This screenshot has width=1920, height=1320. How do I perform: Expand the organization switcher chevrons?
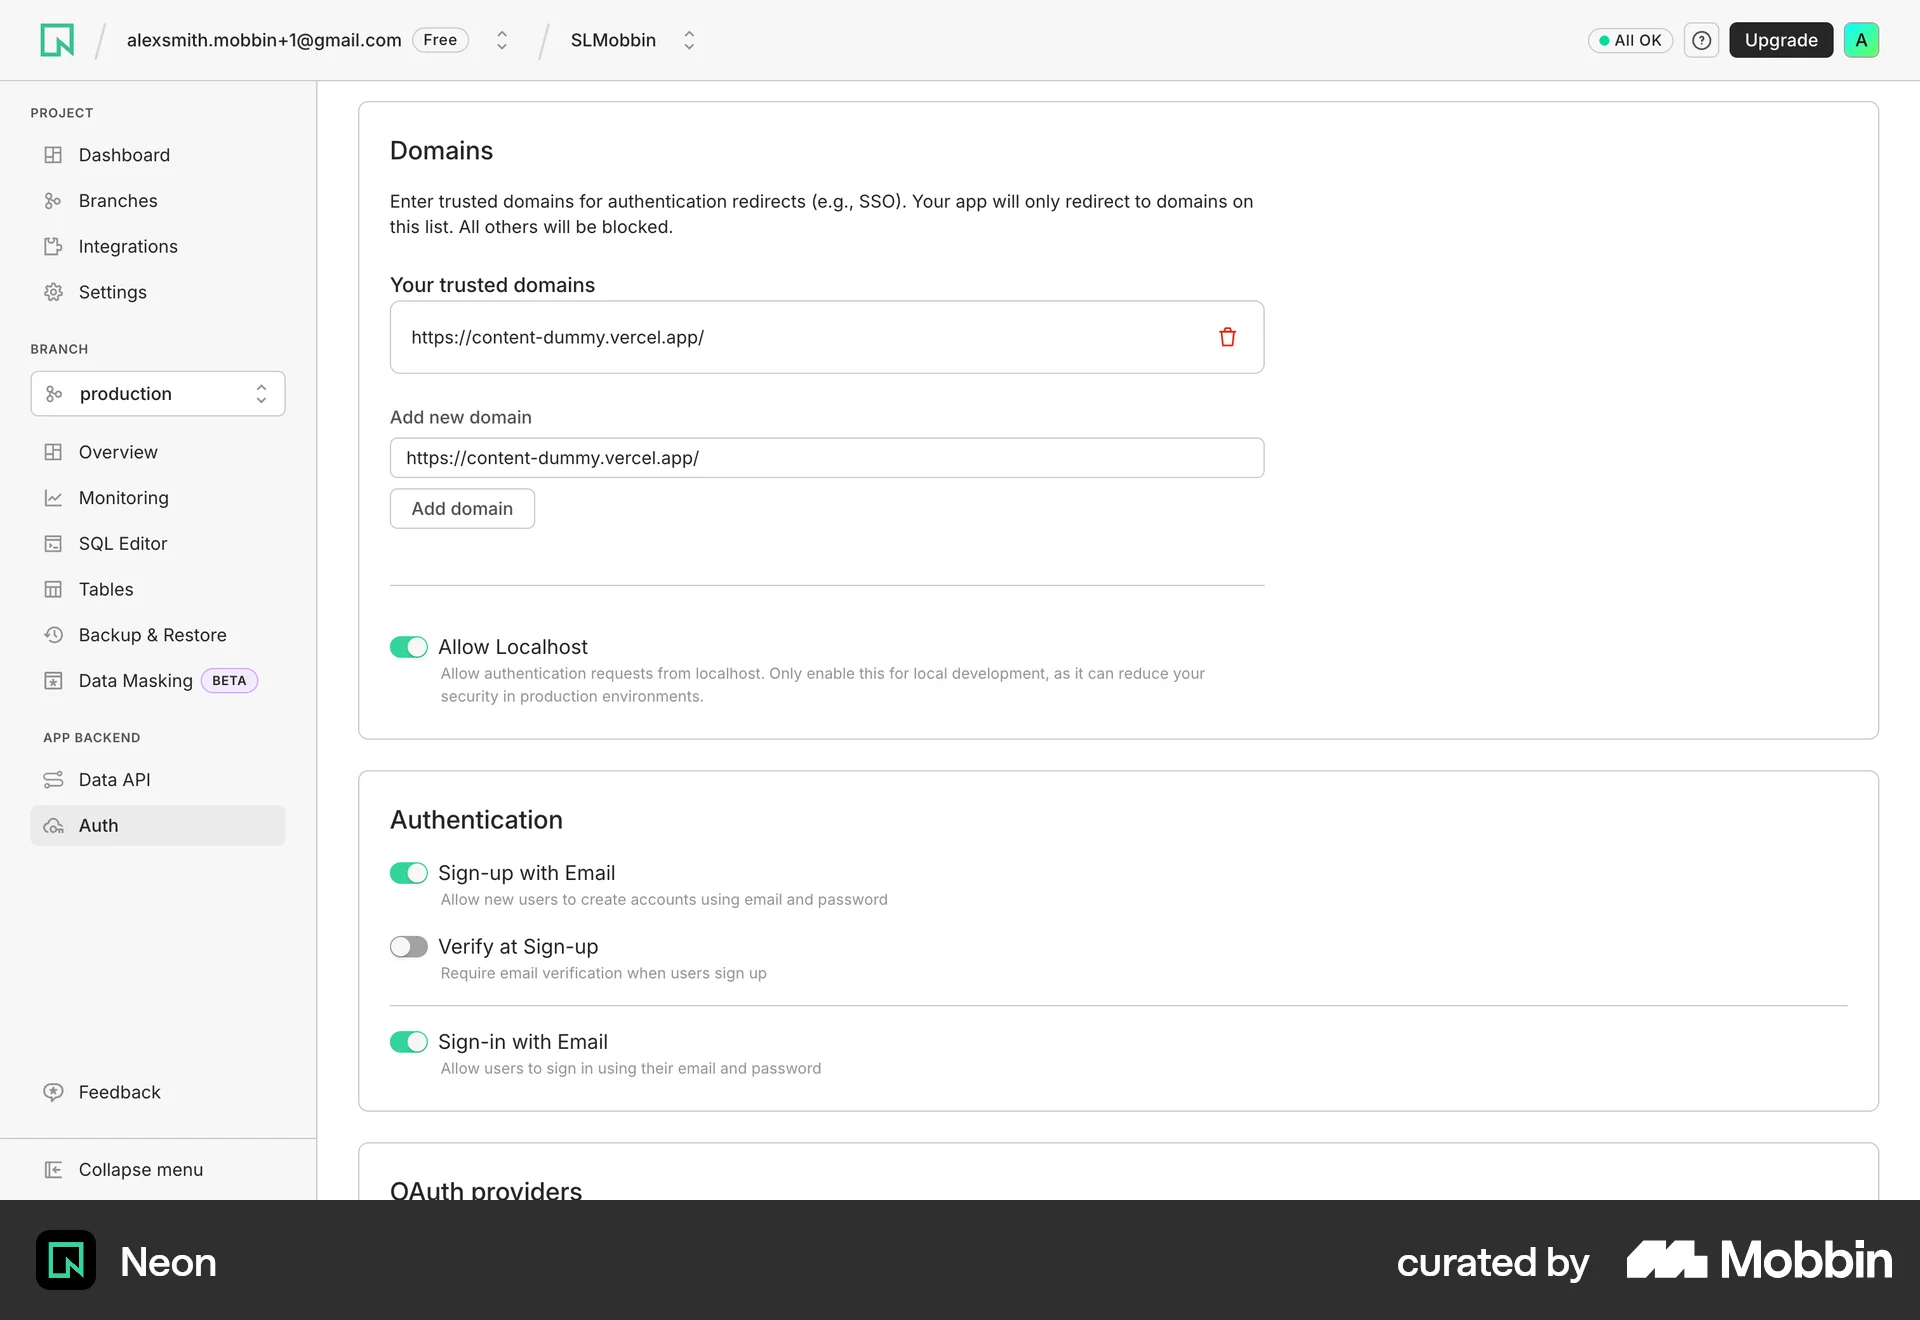tap(502, 40)
